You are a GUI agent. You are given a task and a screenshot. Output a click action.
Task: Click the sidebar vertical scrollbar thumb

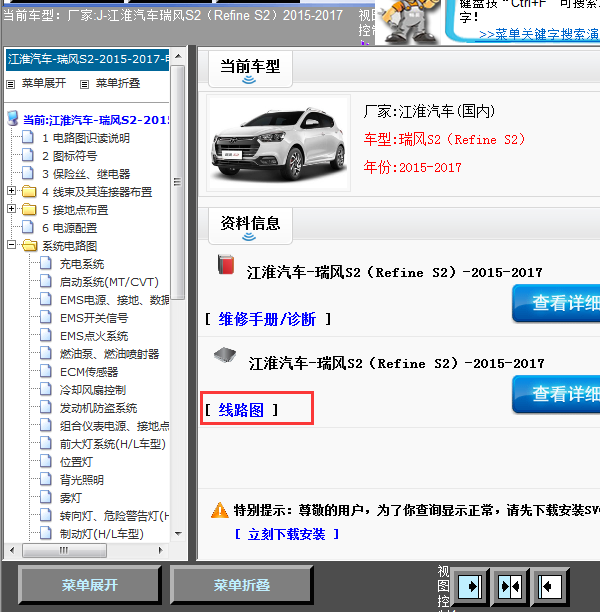click(x=178, y=182)
